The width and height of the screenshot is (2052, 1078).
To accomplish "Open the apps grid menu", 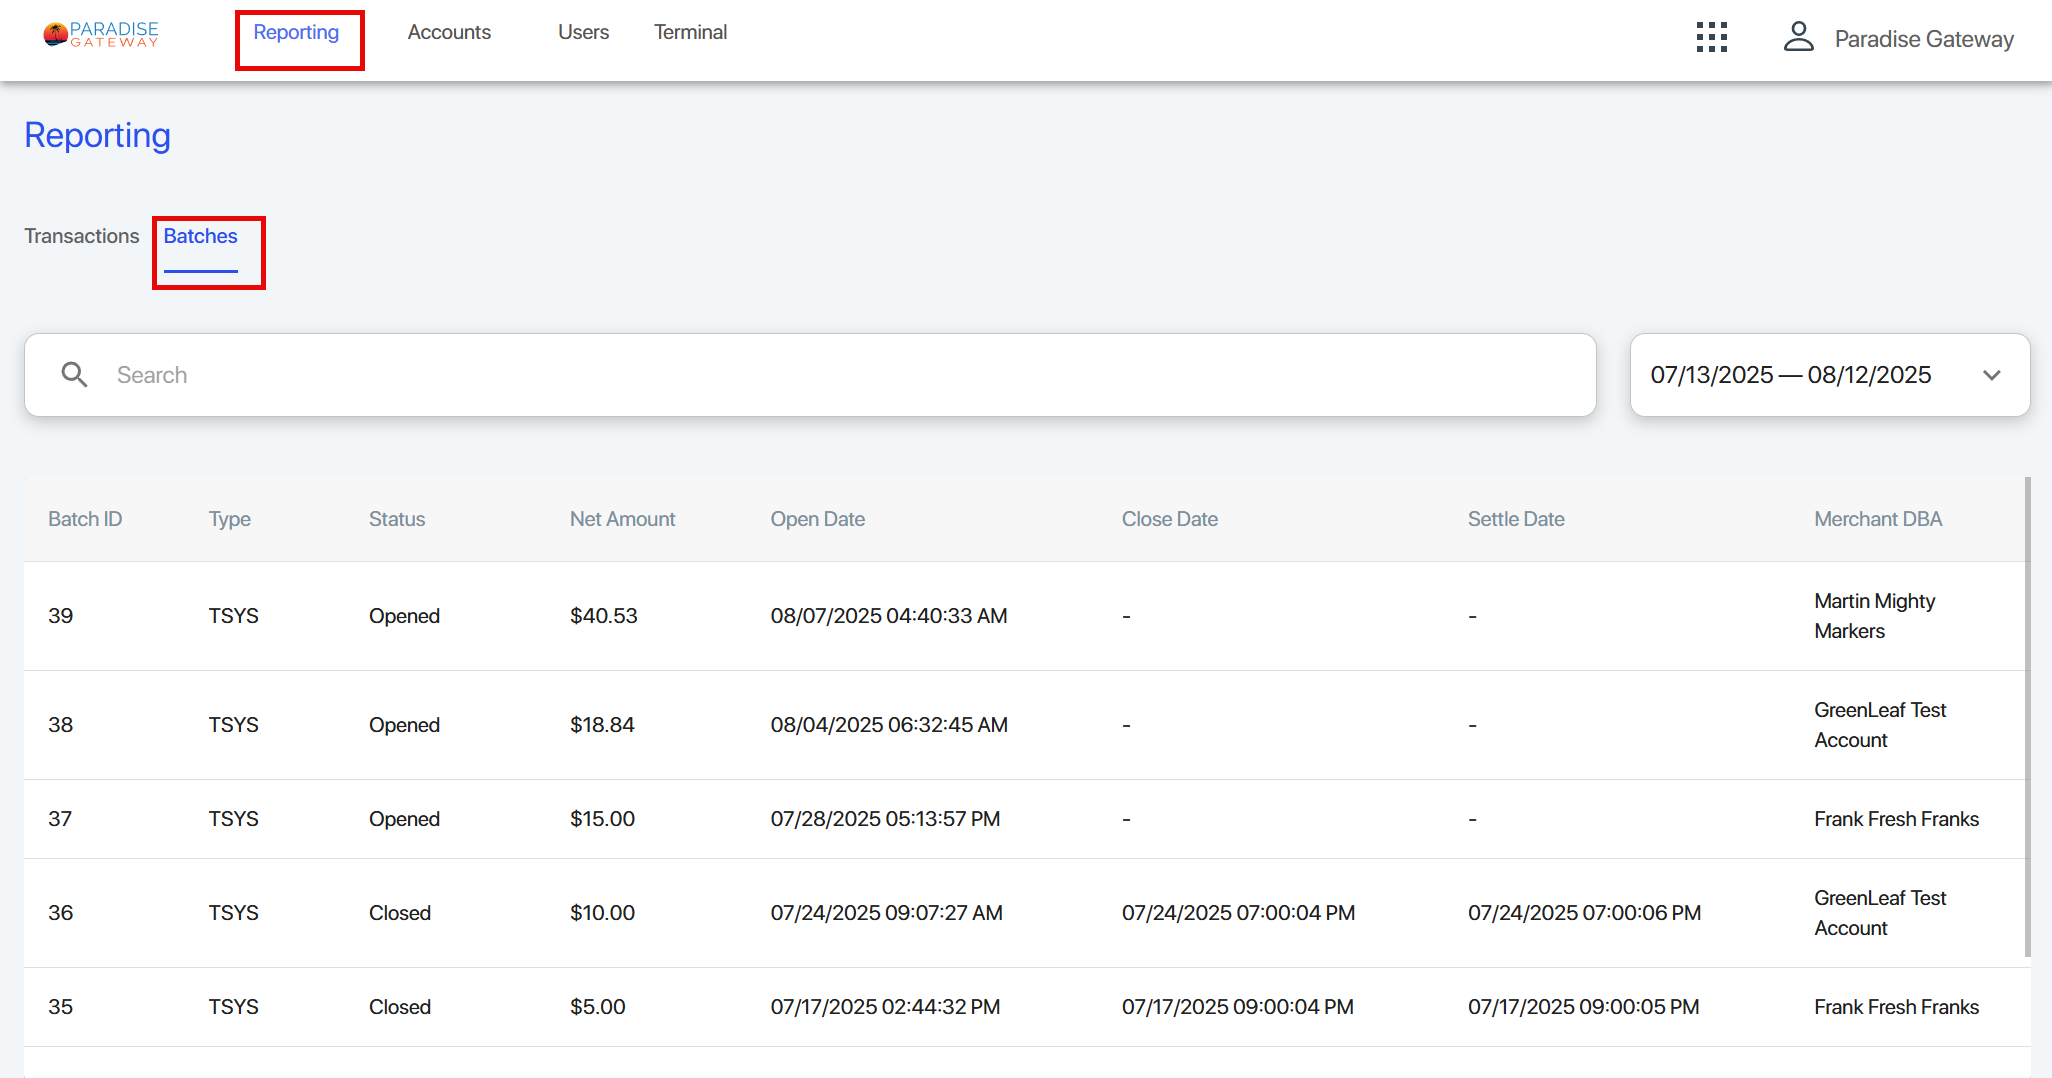I will [1711, 38].
